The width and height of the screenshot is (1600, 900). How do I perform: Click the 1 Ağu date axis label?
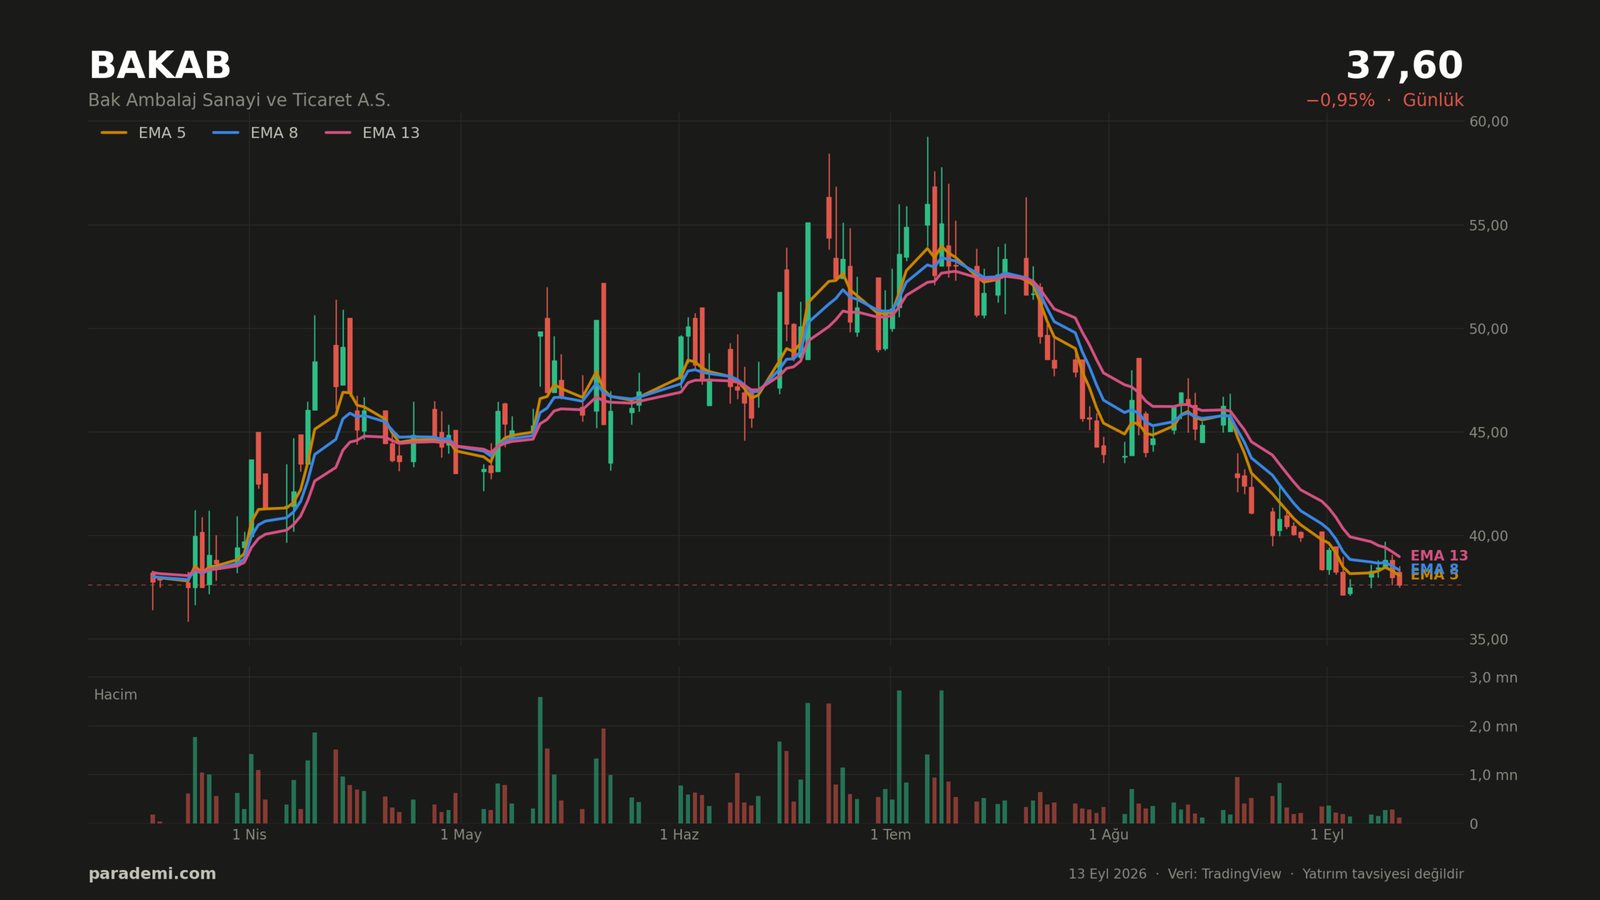click(x=1108, y=835)
